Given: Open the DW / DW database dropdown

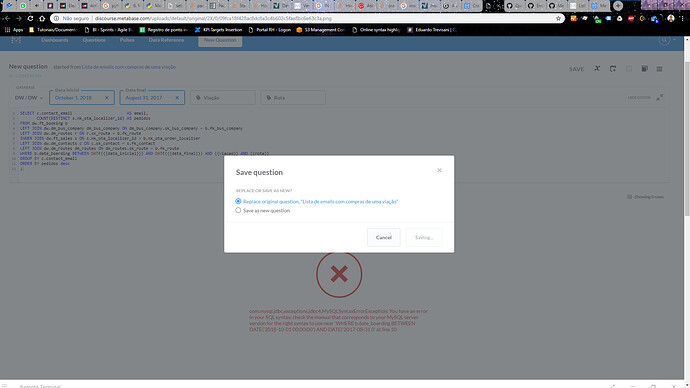Looking at the screenshot, I should point(29,98).
